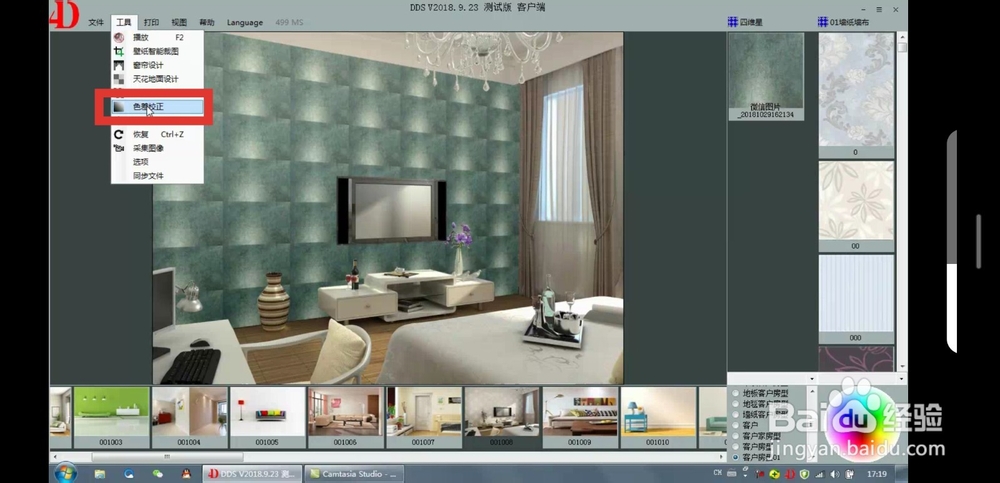
Task: Click the 色差校正 gradient icon
Action: click(119, 107)
